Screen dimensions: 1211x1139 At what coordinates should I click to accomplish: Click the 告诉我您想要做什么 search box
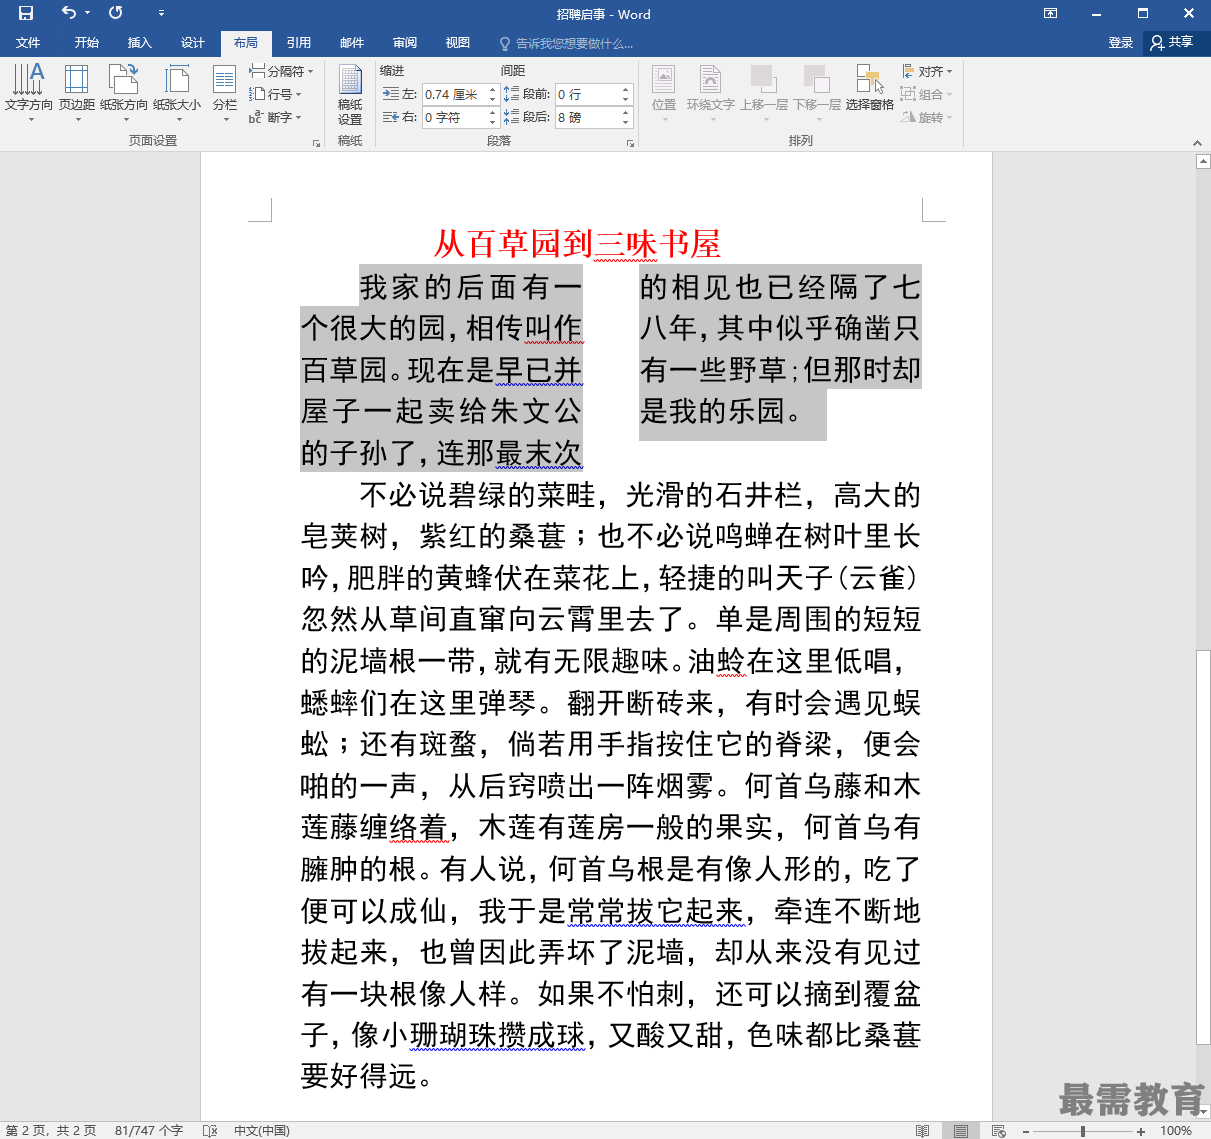(x=566, y=43)
